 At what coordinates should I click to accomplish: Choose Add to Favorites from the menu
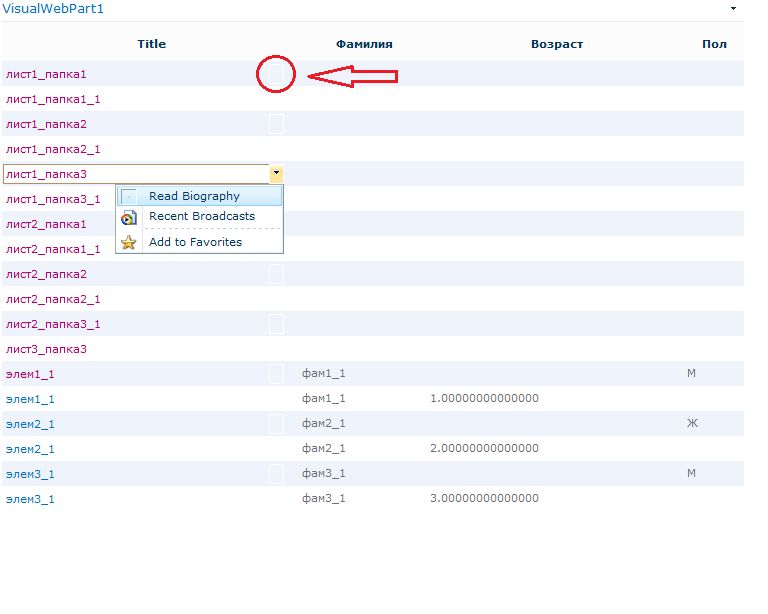click(199, 242)
